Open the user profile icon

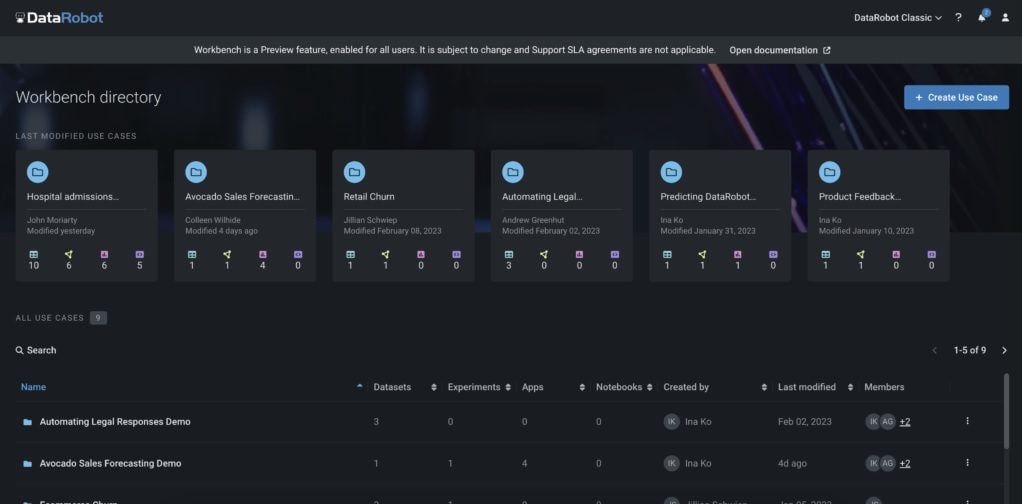1005,18
